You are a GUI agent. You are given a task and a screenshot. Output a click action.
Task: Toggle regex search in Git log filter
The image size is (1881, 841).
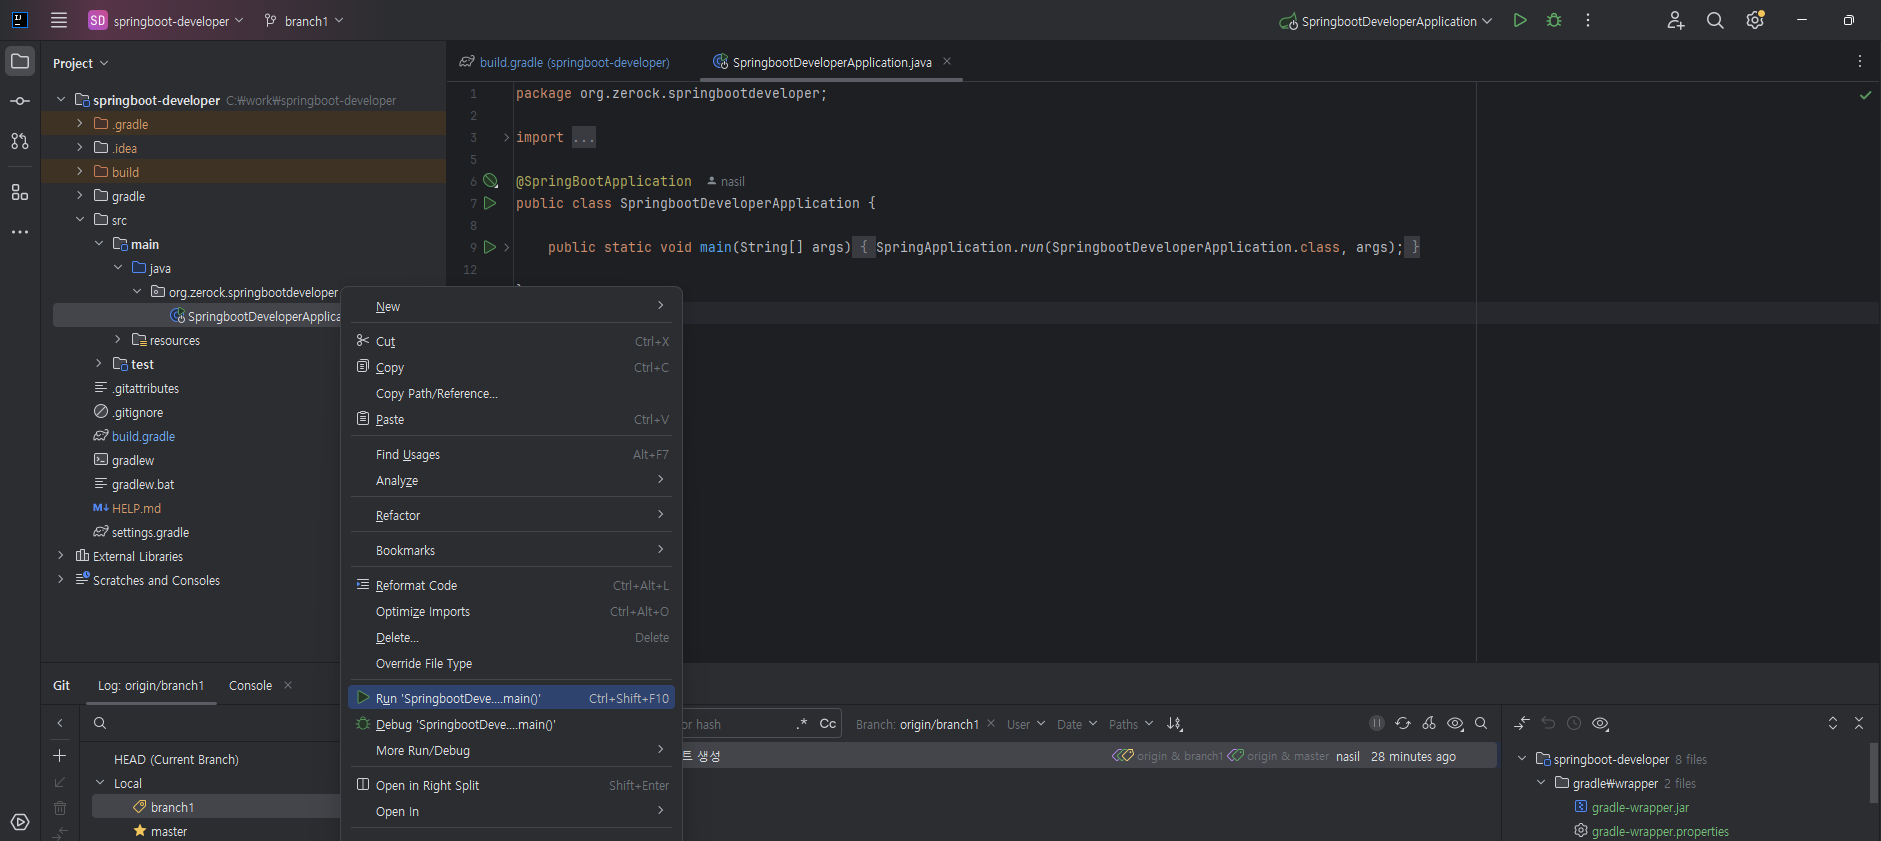[x=802, y=724]
